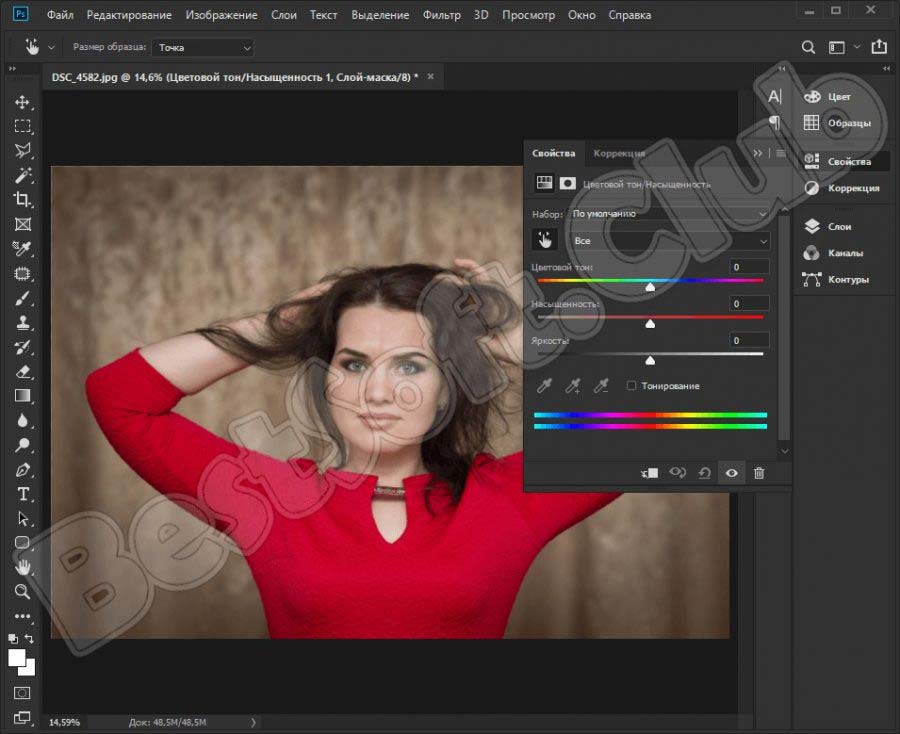Open the search magnifier in the options bar

click(x=808, y=47)
